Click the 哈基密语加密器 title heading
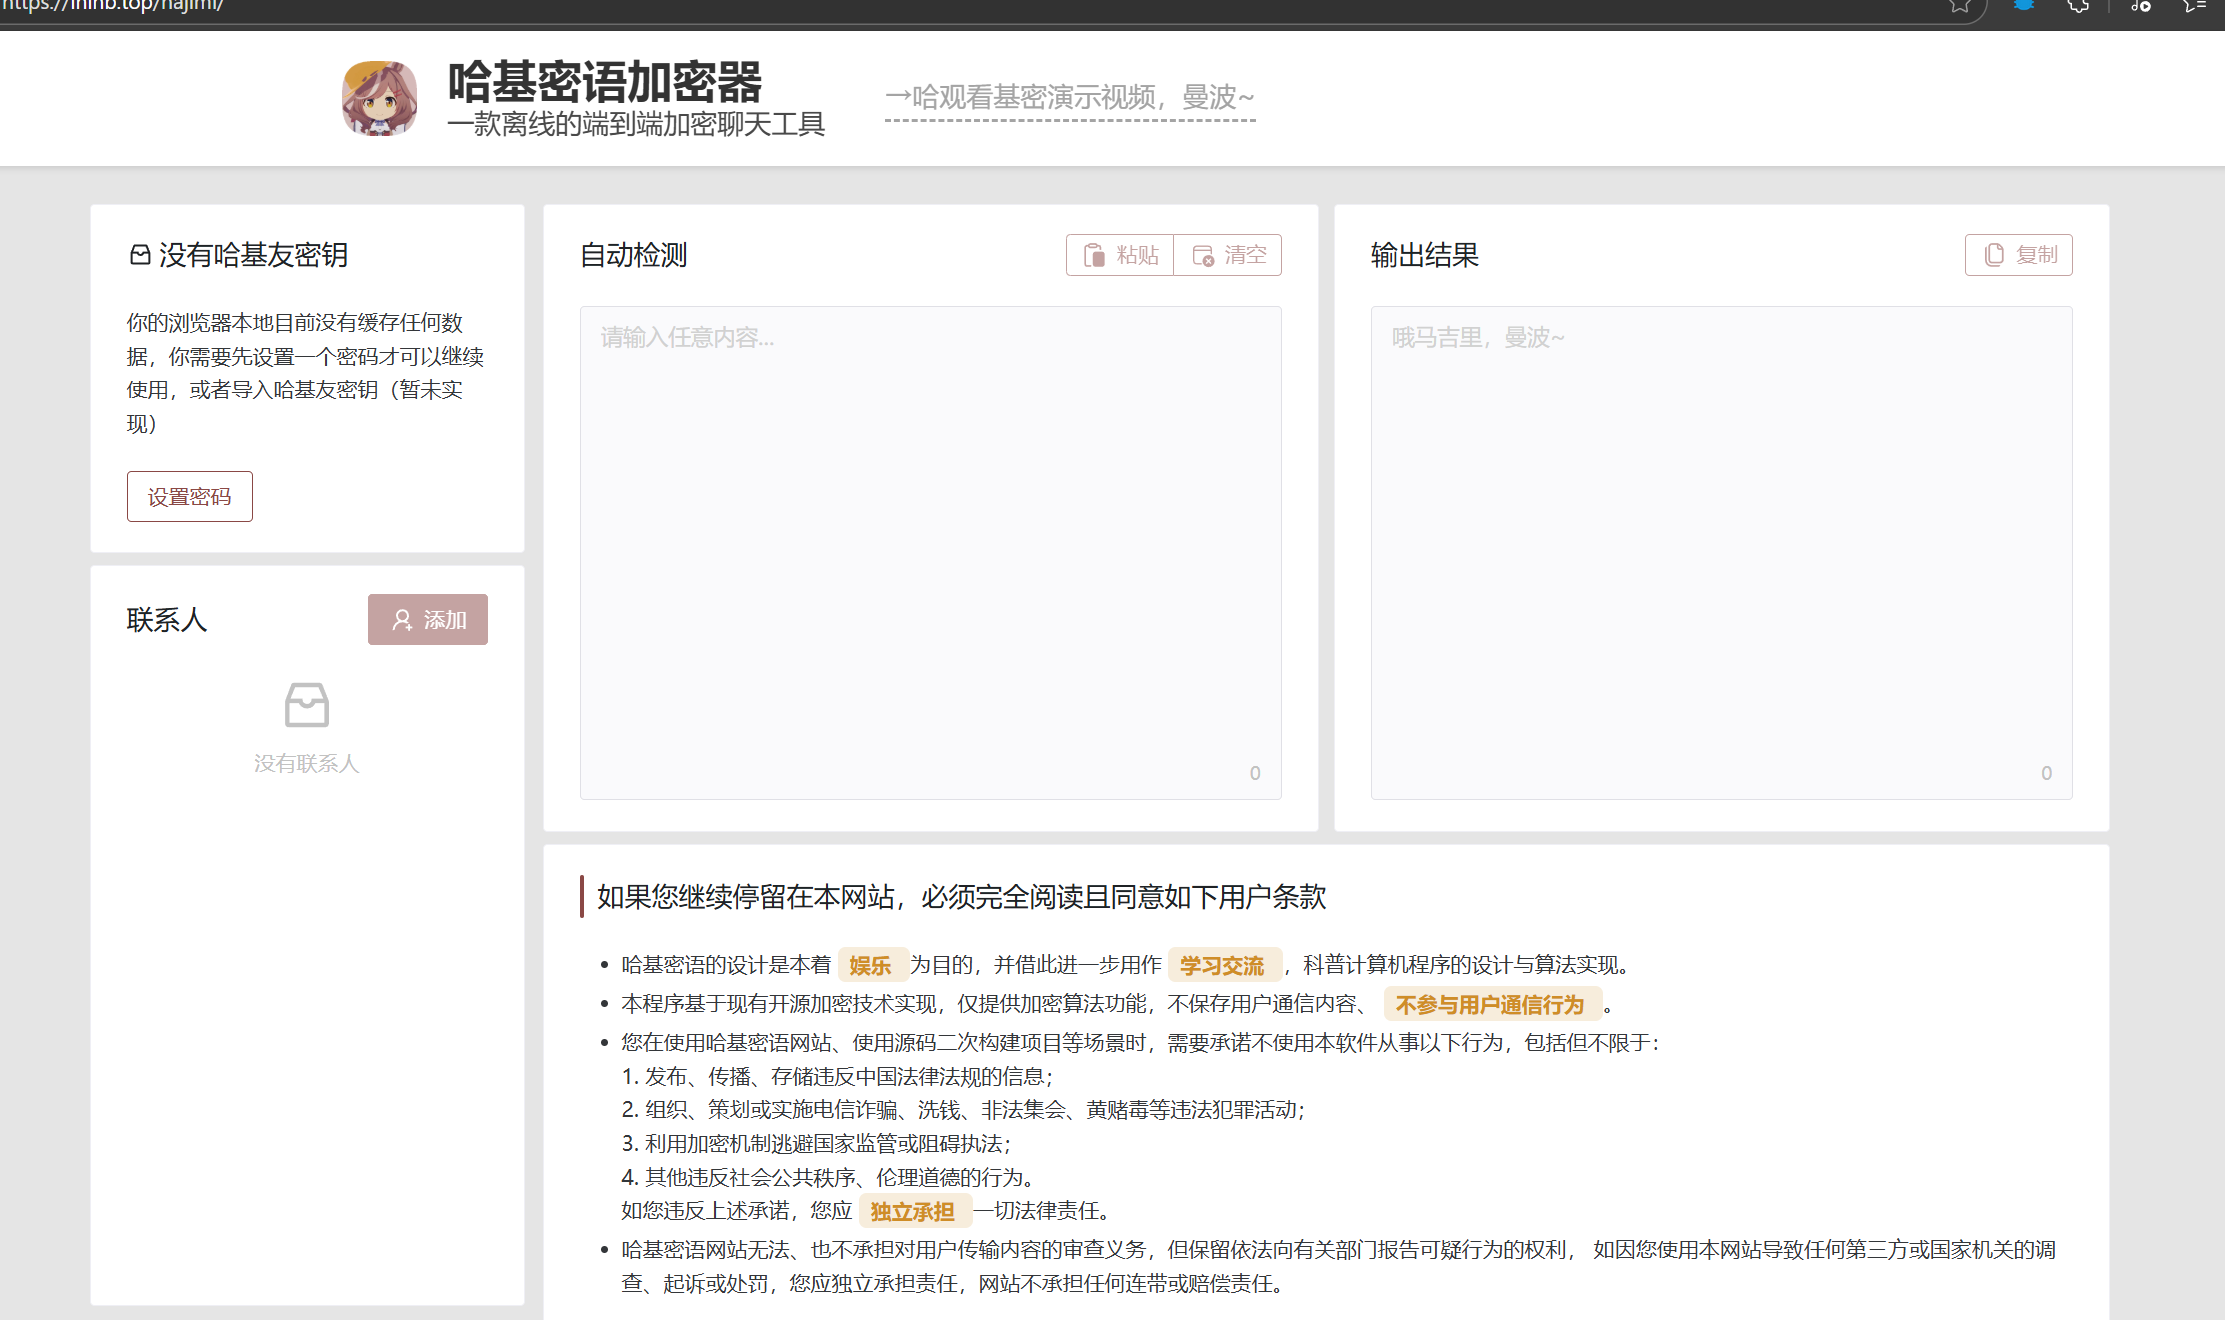 tap(604, 82)
